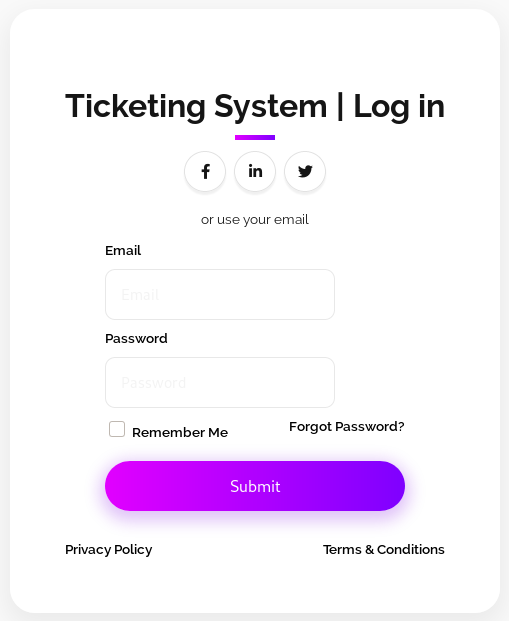This screenshot has height=621, width=509.
Task: Choose the Twitter bird icon
Action: point(305,171)
